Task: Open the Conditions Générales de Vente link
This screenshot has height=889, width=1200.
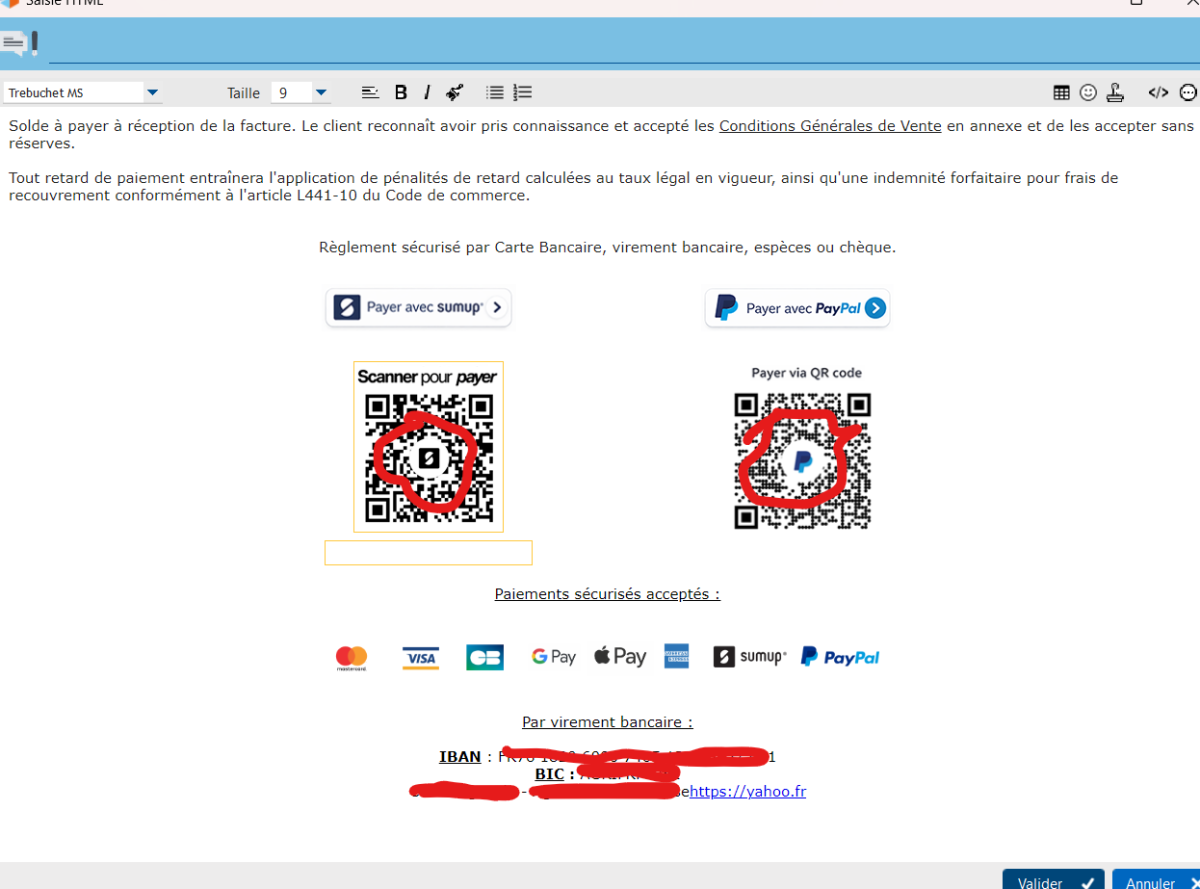Action: [830, 126]
